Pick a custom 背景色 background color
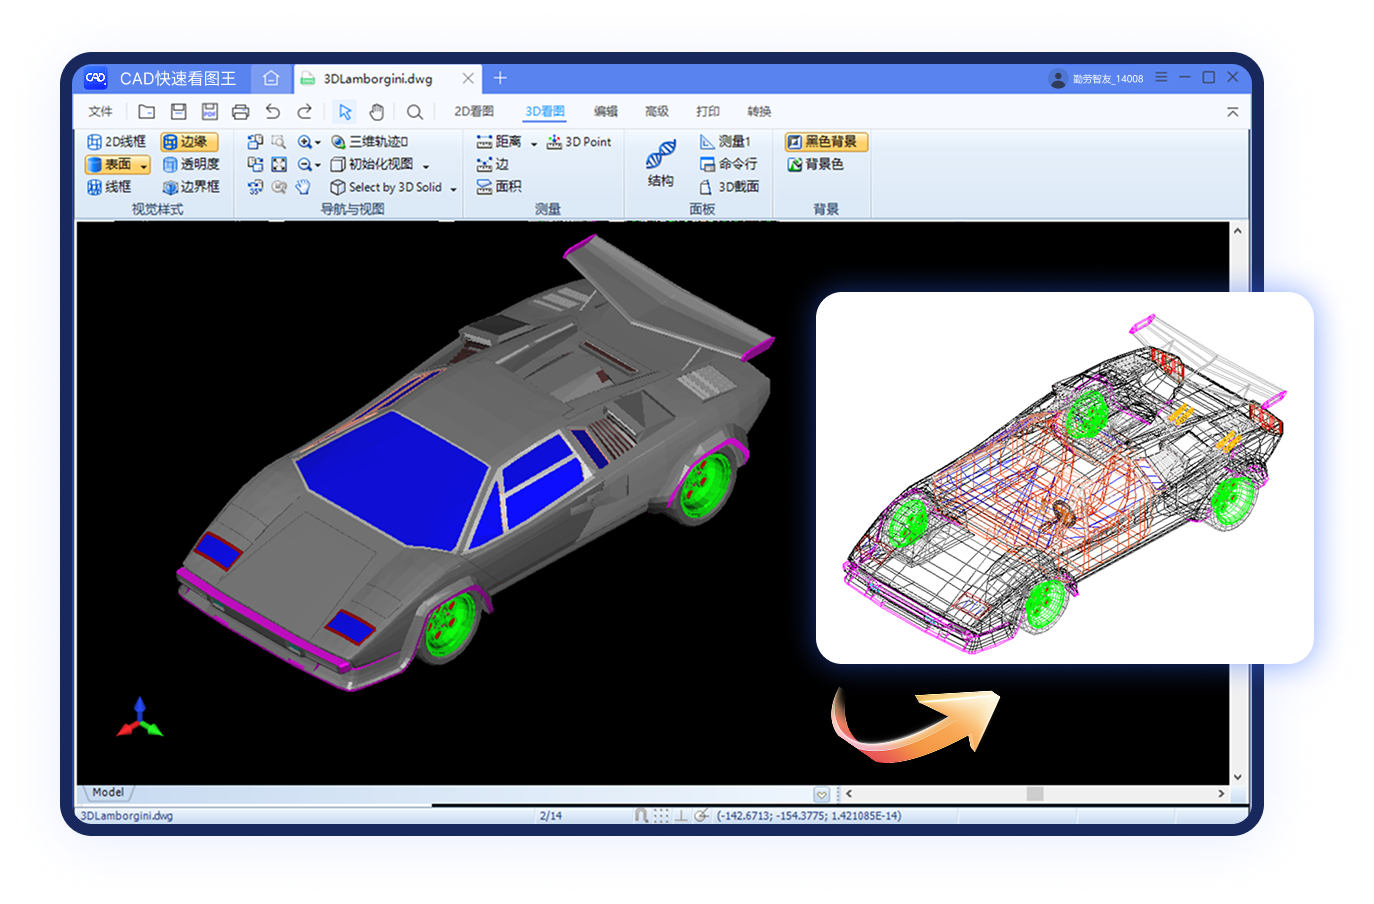 [x=816, y=164]
